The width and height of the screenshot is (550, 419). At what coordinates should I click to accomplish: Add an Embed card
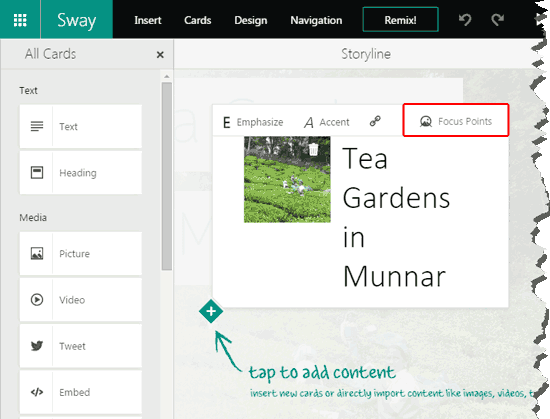pos(81,392)
